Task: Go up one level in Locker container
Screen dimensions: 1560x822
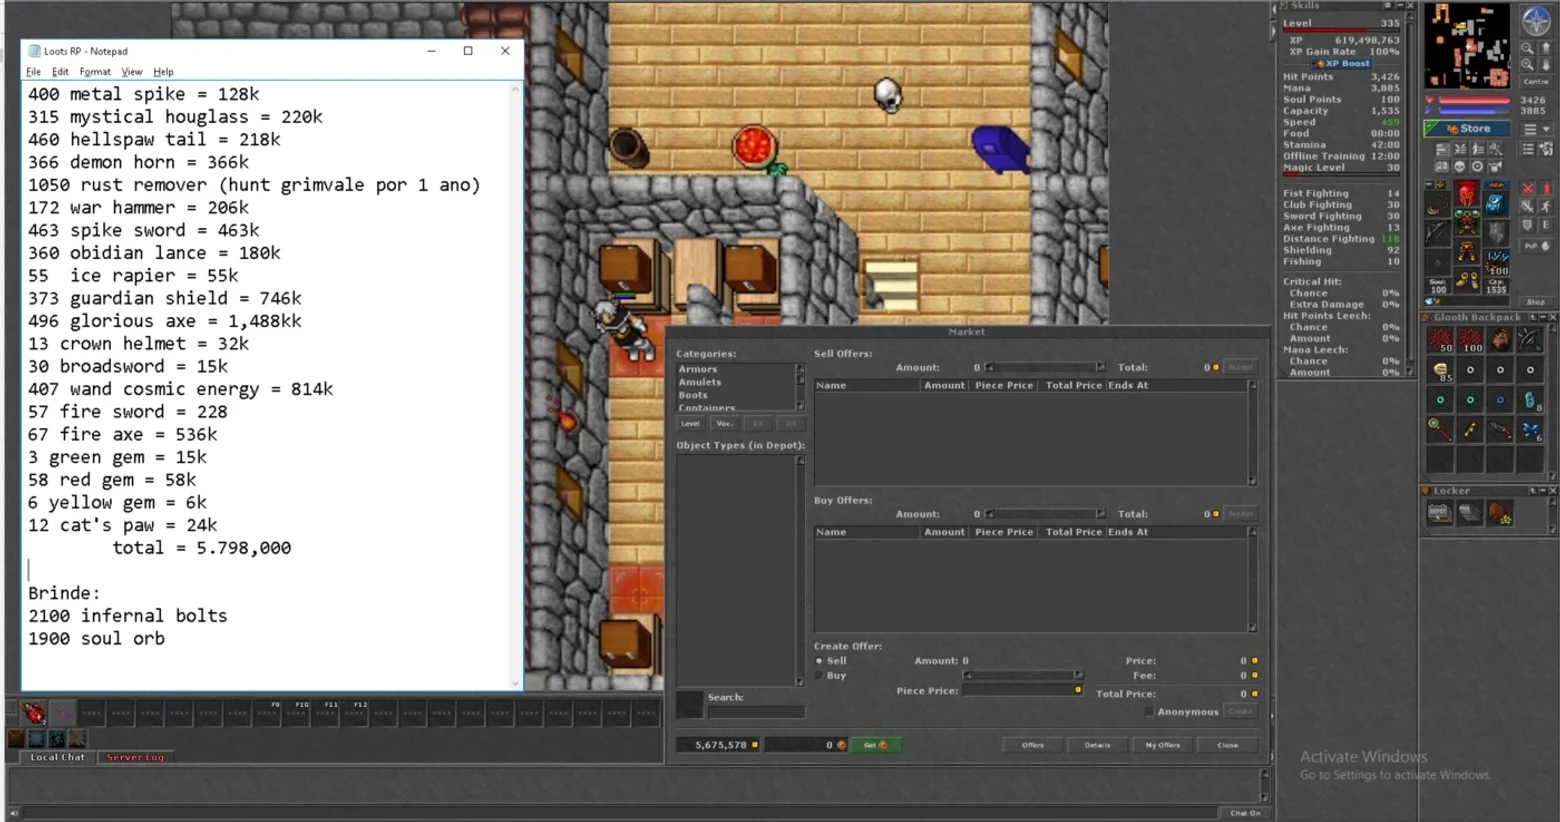Action: 1531,491
